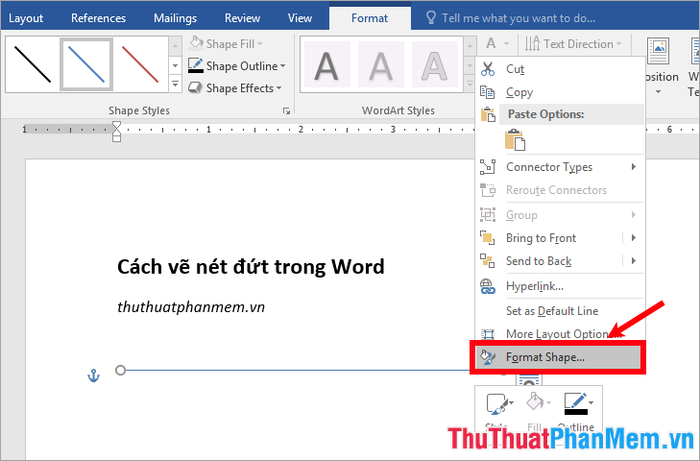Expand the Connector Types submenu

tap(633, 167)
